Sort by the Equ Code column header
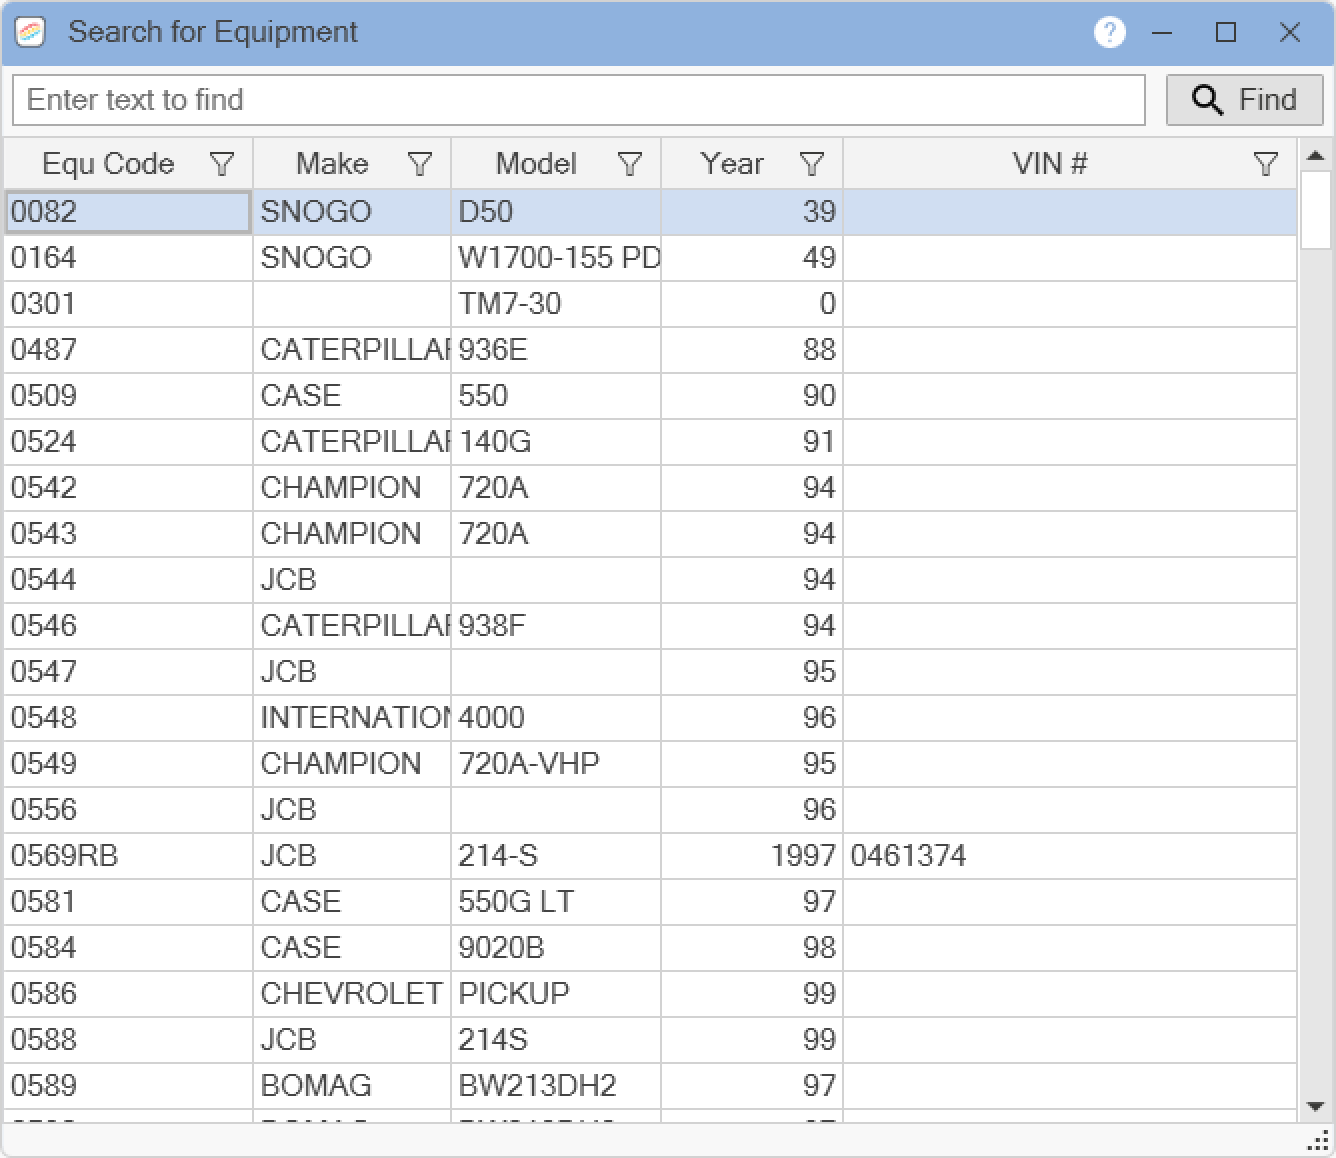The height and width of the screenshot is (1158, 1336). pos(108,164)
